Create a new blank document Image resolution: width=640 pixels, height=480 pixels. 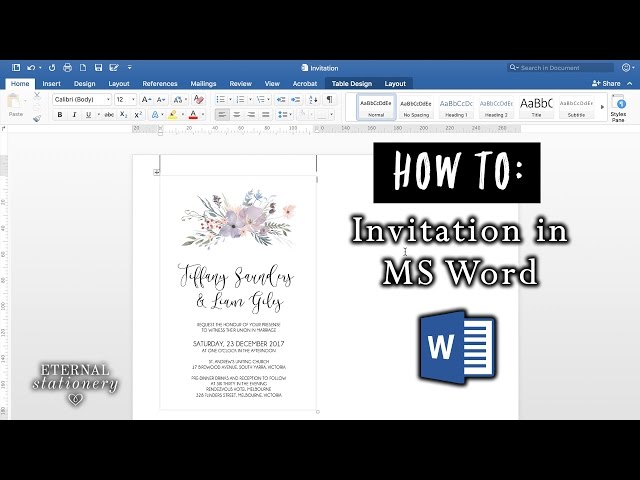pyautogui.click(x=83, y=67)
